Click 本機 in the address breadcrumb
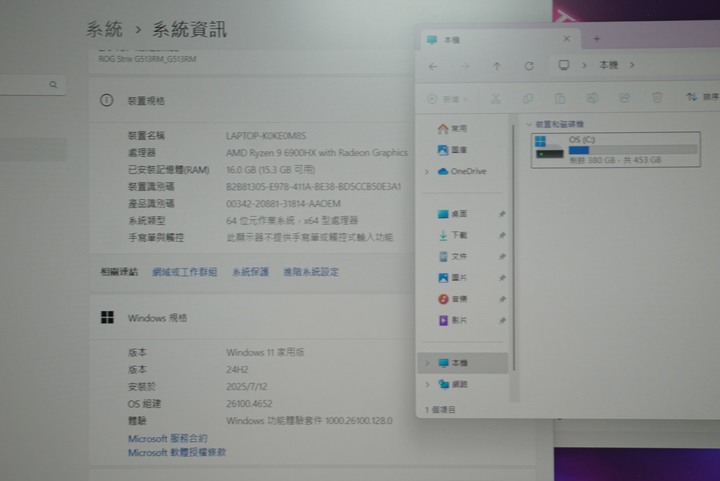720x481 pixels. point(608,65)
